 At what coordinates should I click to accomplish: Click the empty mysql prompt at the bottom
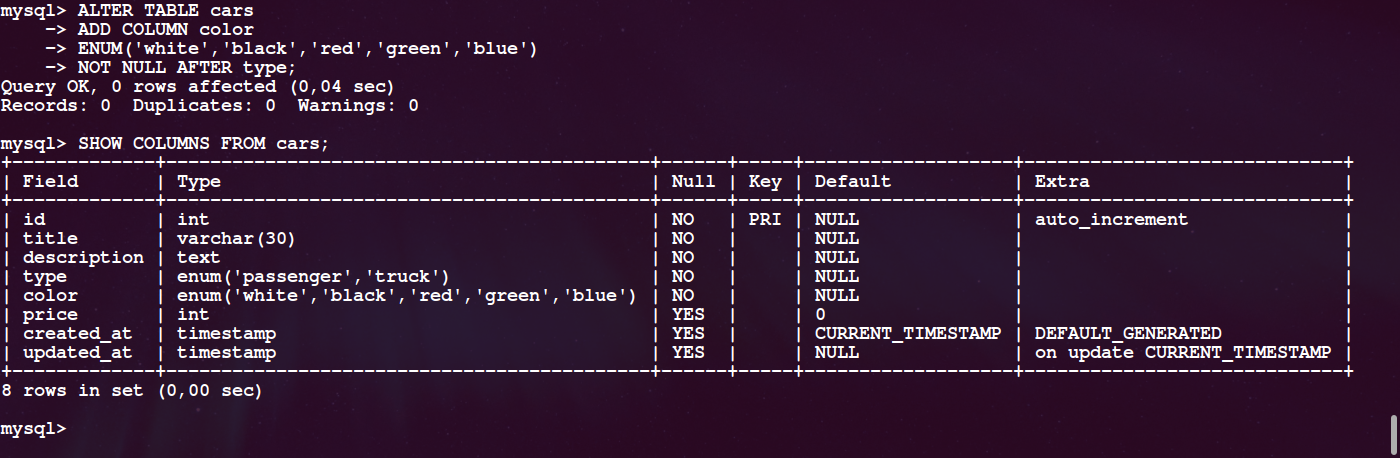pos(34,429)
